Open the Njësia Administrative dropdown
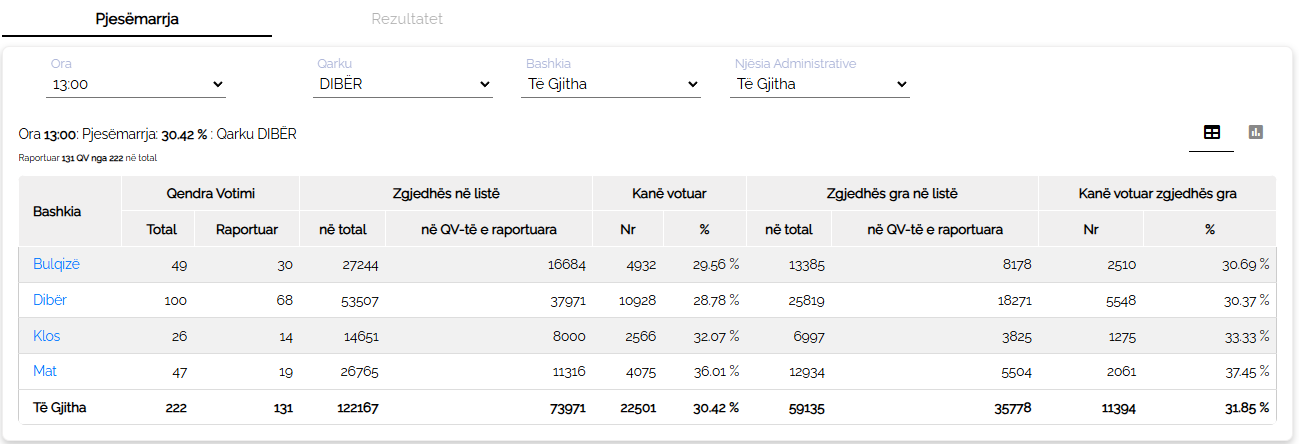 click(821, 85)
